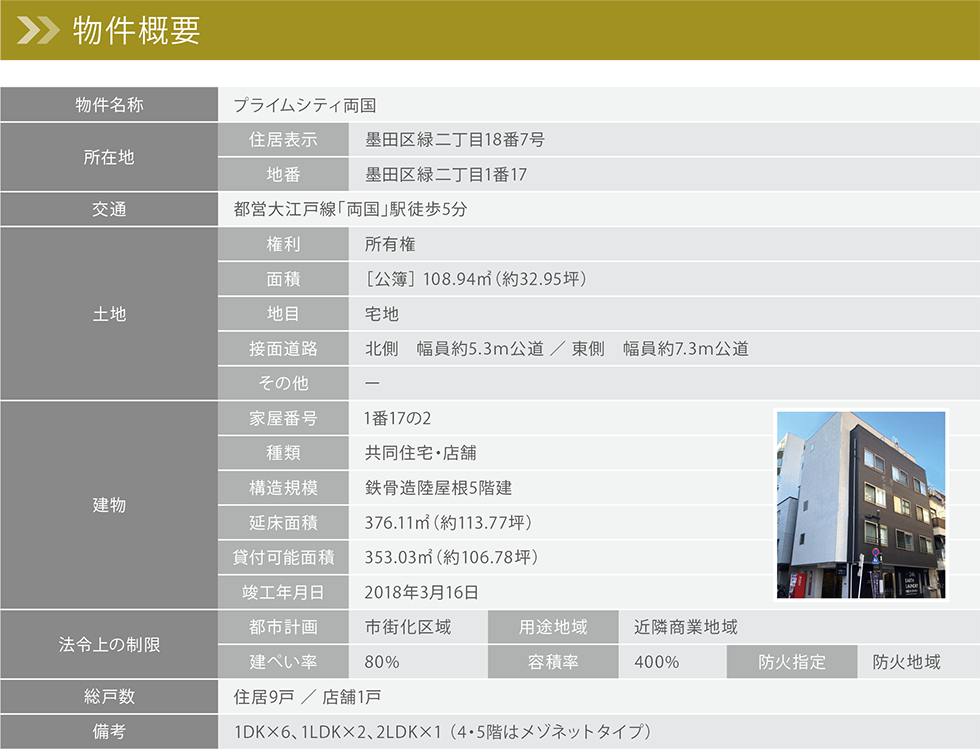Click the 土地 section header
980x749 pixels.
click(109, 314)
